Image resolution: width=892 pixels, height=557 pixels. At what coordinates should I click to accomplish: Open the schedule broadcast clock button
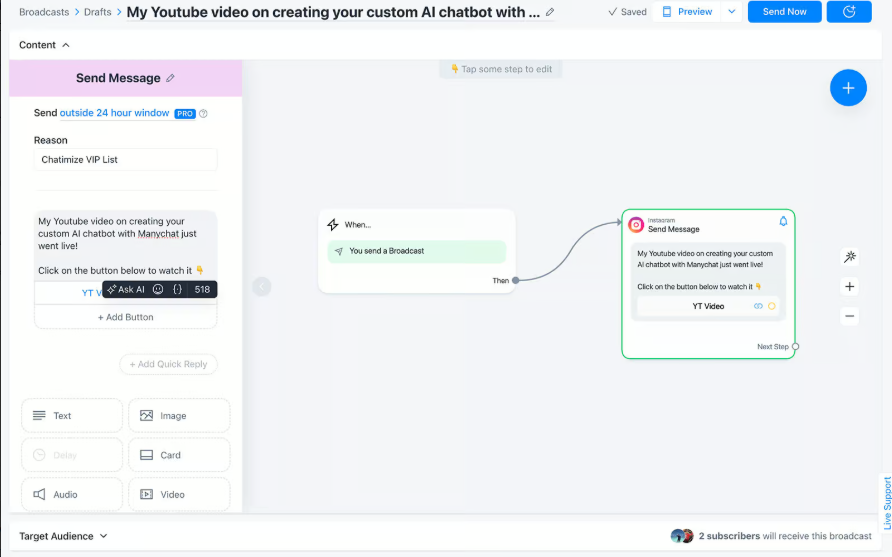(x=849, y=11)
